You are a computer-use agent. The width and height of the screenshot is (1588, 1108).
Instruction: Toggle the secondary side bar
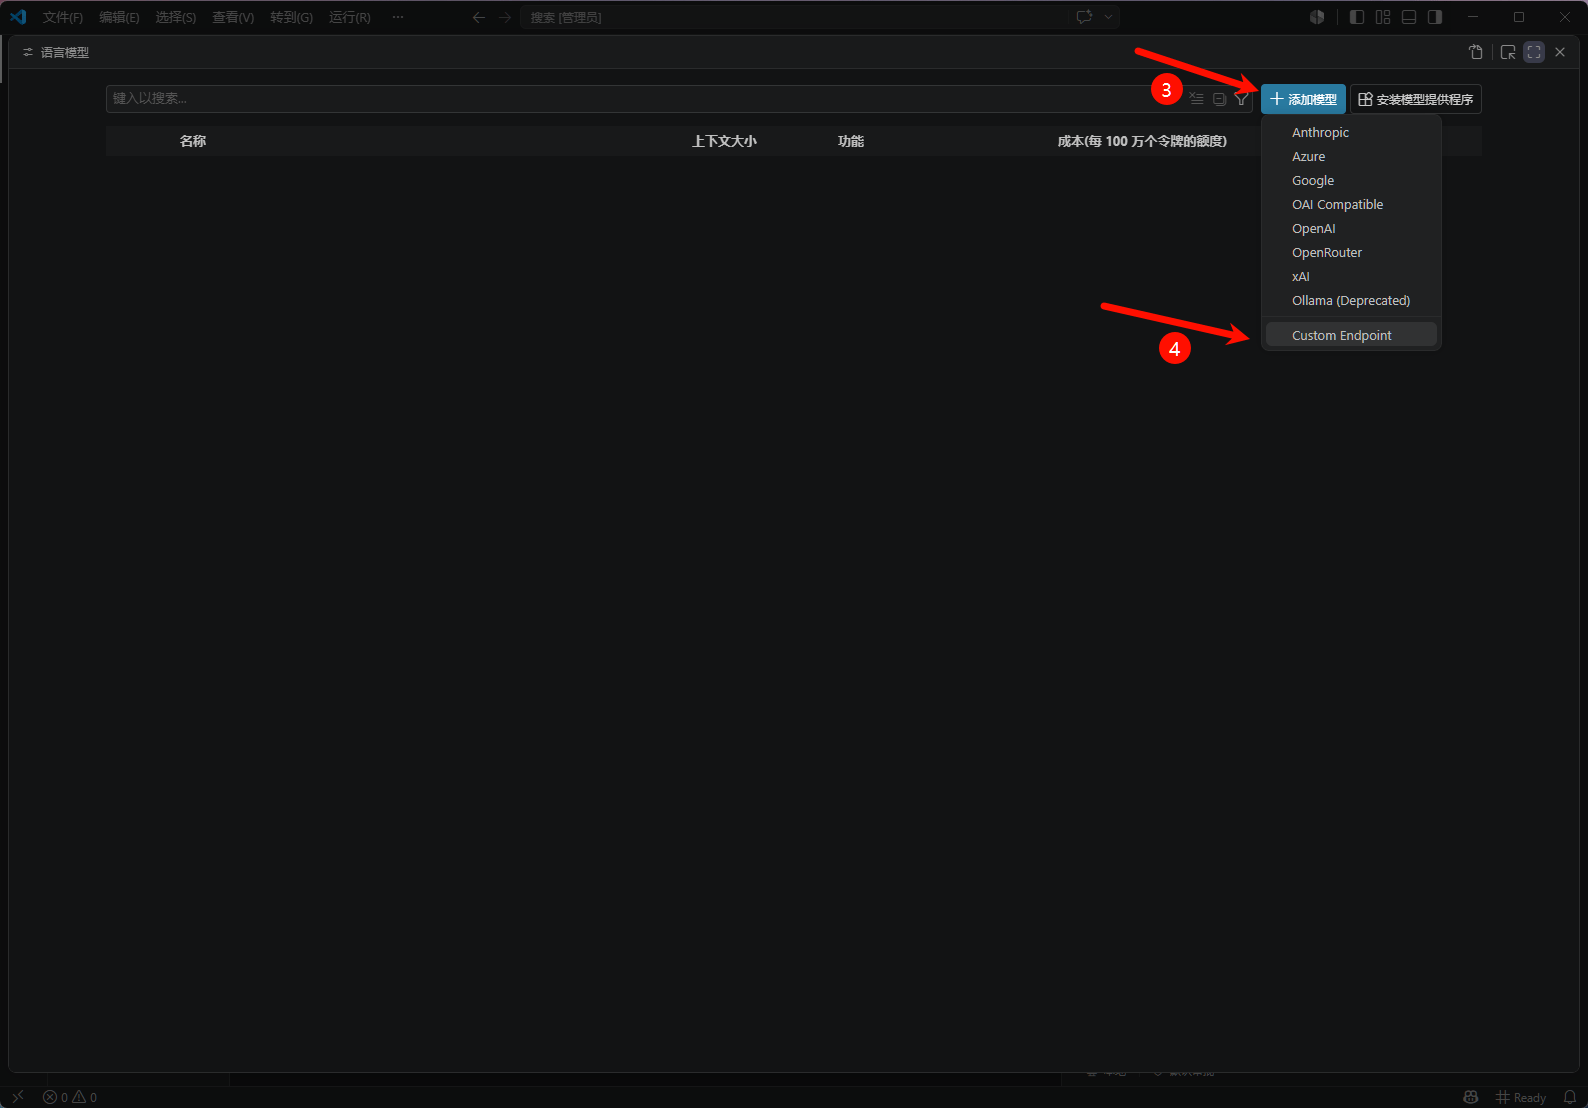click(x=1435, y=17)
